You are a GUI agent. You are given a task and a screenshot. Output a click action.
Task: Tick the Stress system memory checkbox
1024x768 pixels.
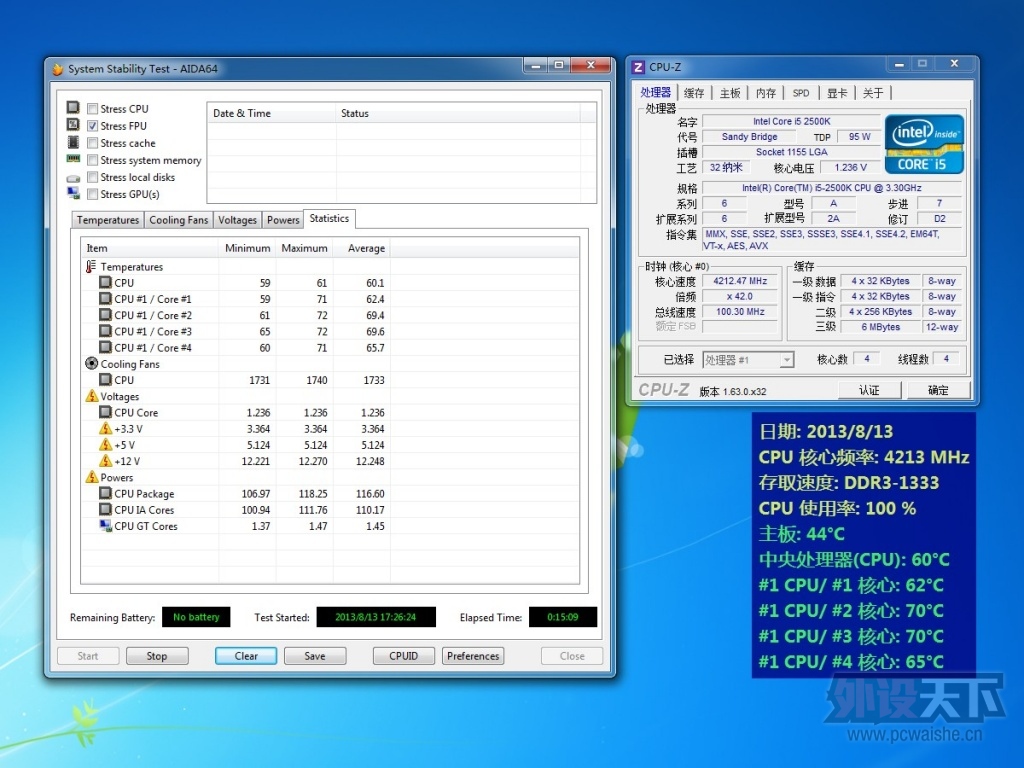coord(93,160)
